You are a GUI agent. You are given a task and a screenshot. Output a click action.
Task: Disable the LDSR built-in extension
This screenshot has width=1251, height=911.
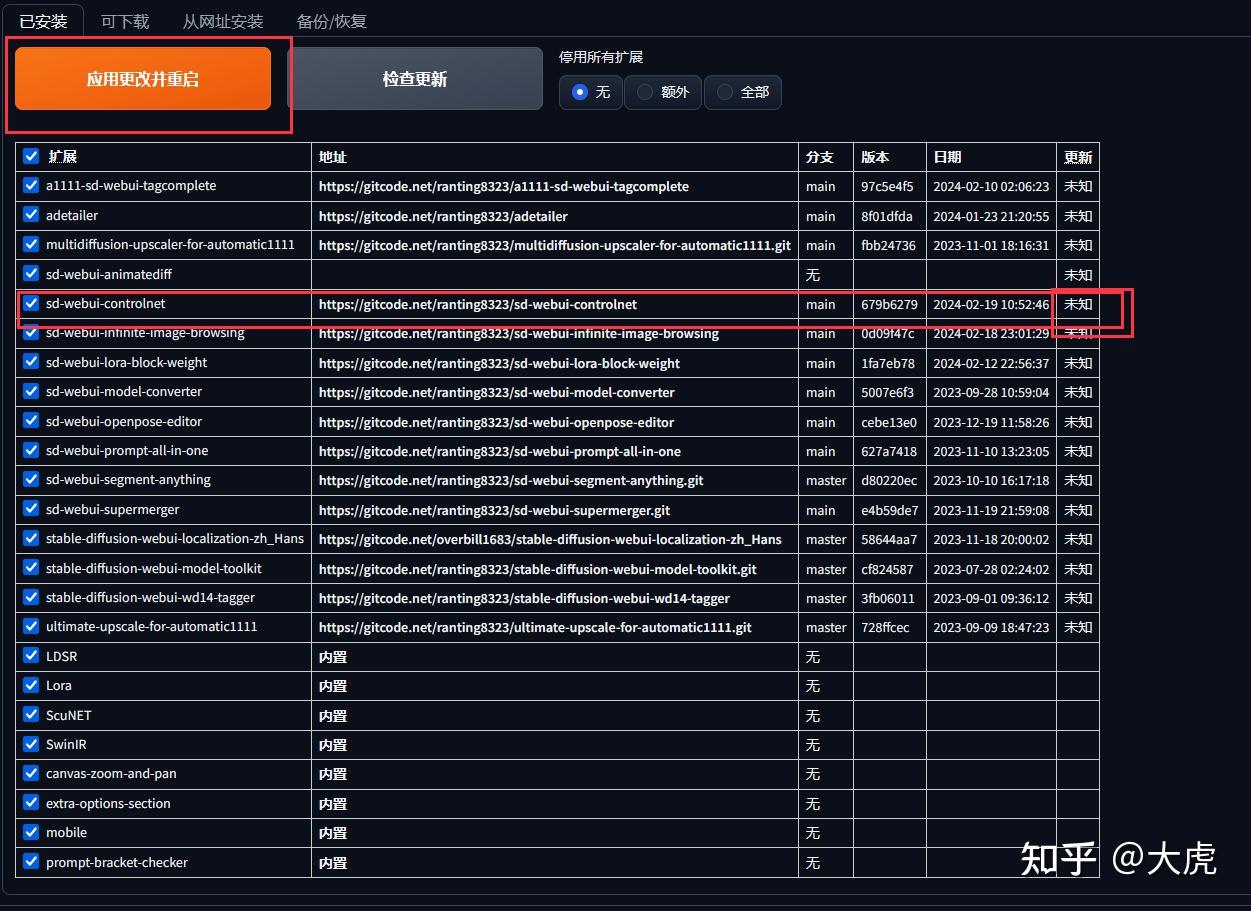(30, 656)
